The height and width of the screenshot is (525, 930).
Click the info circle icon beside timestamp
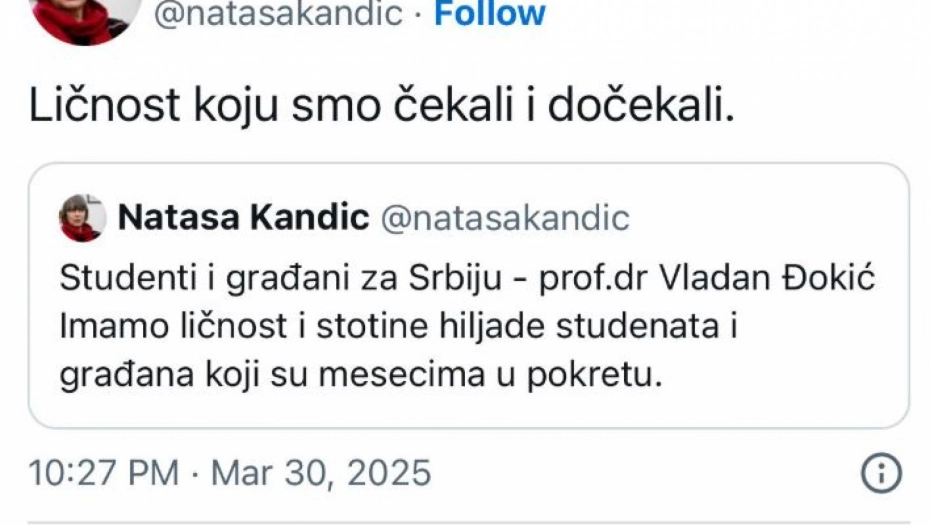point(881,472)
